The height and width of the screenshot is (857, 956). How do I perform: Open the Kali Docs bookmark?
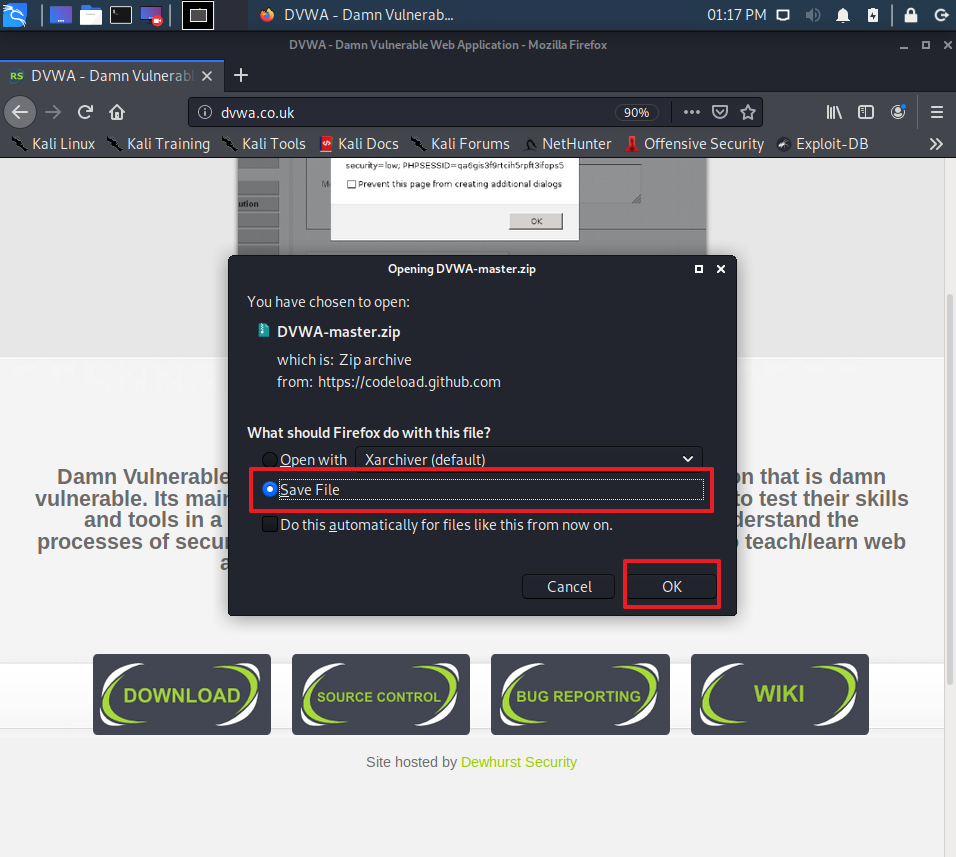(360, 144)
